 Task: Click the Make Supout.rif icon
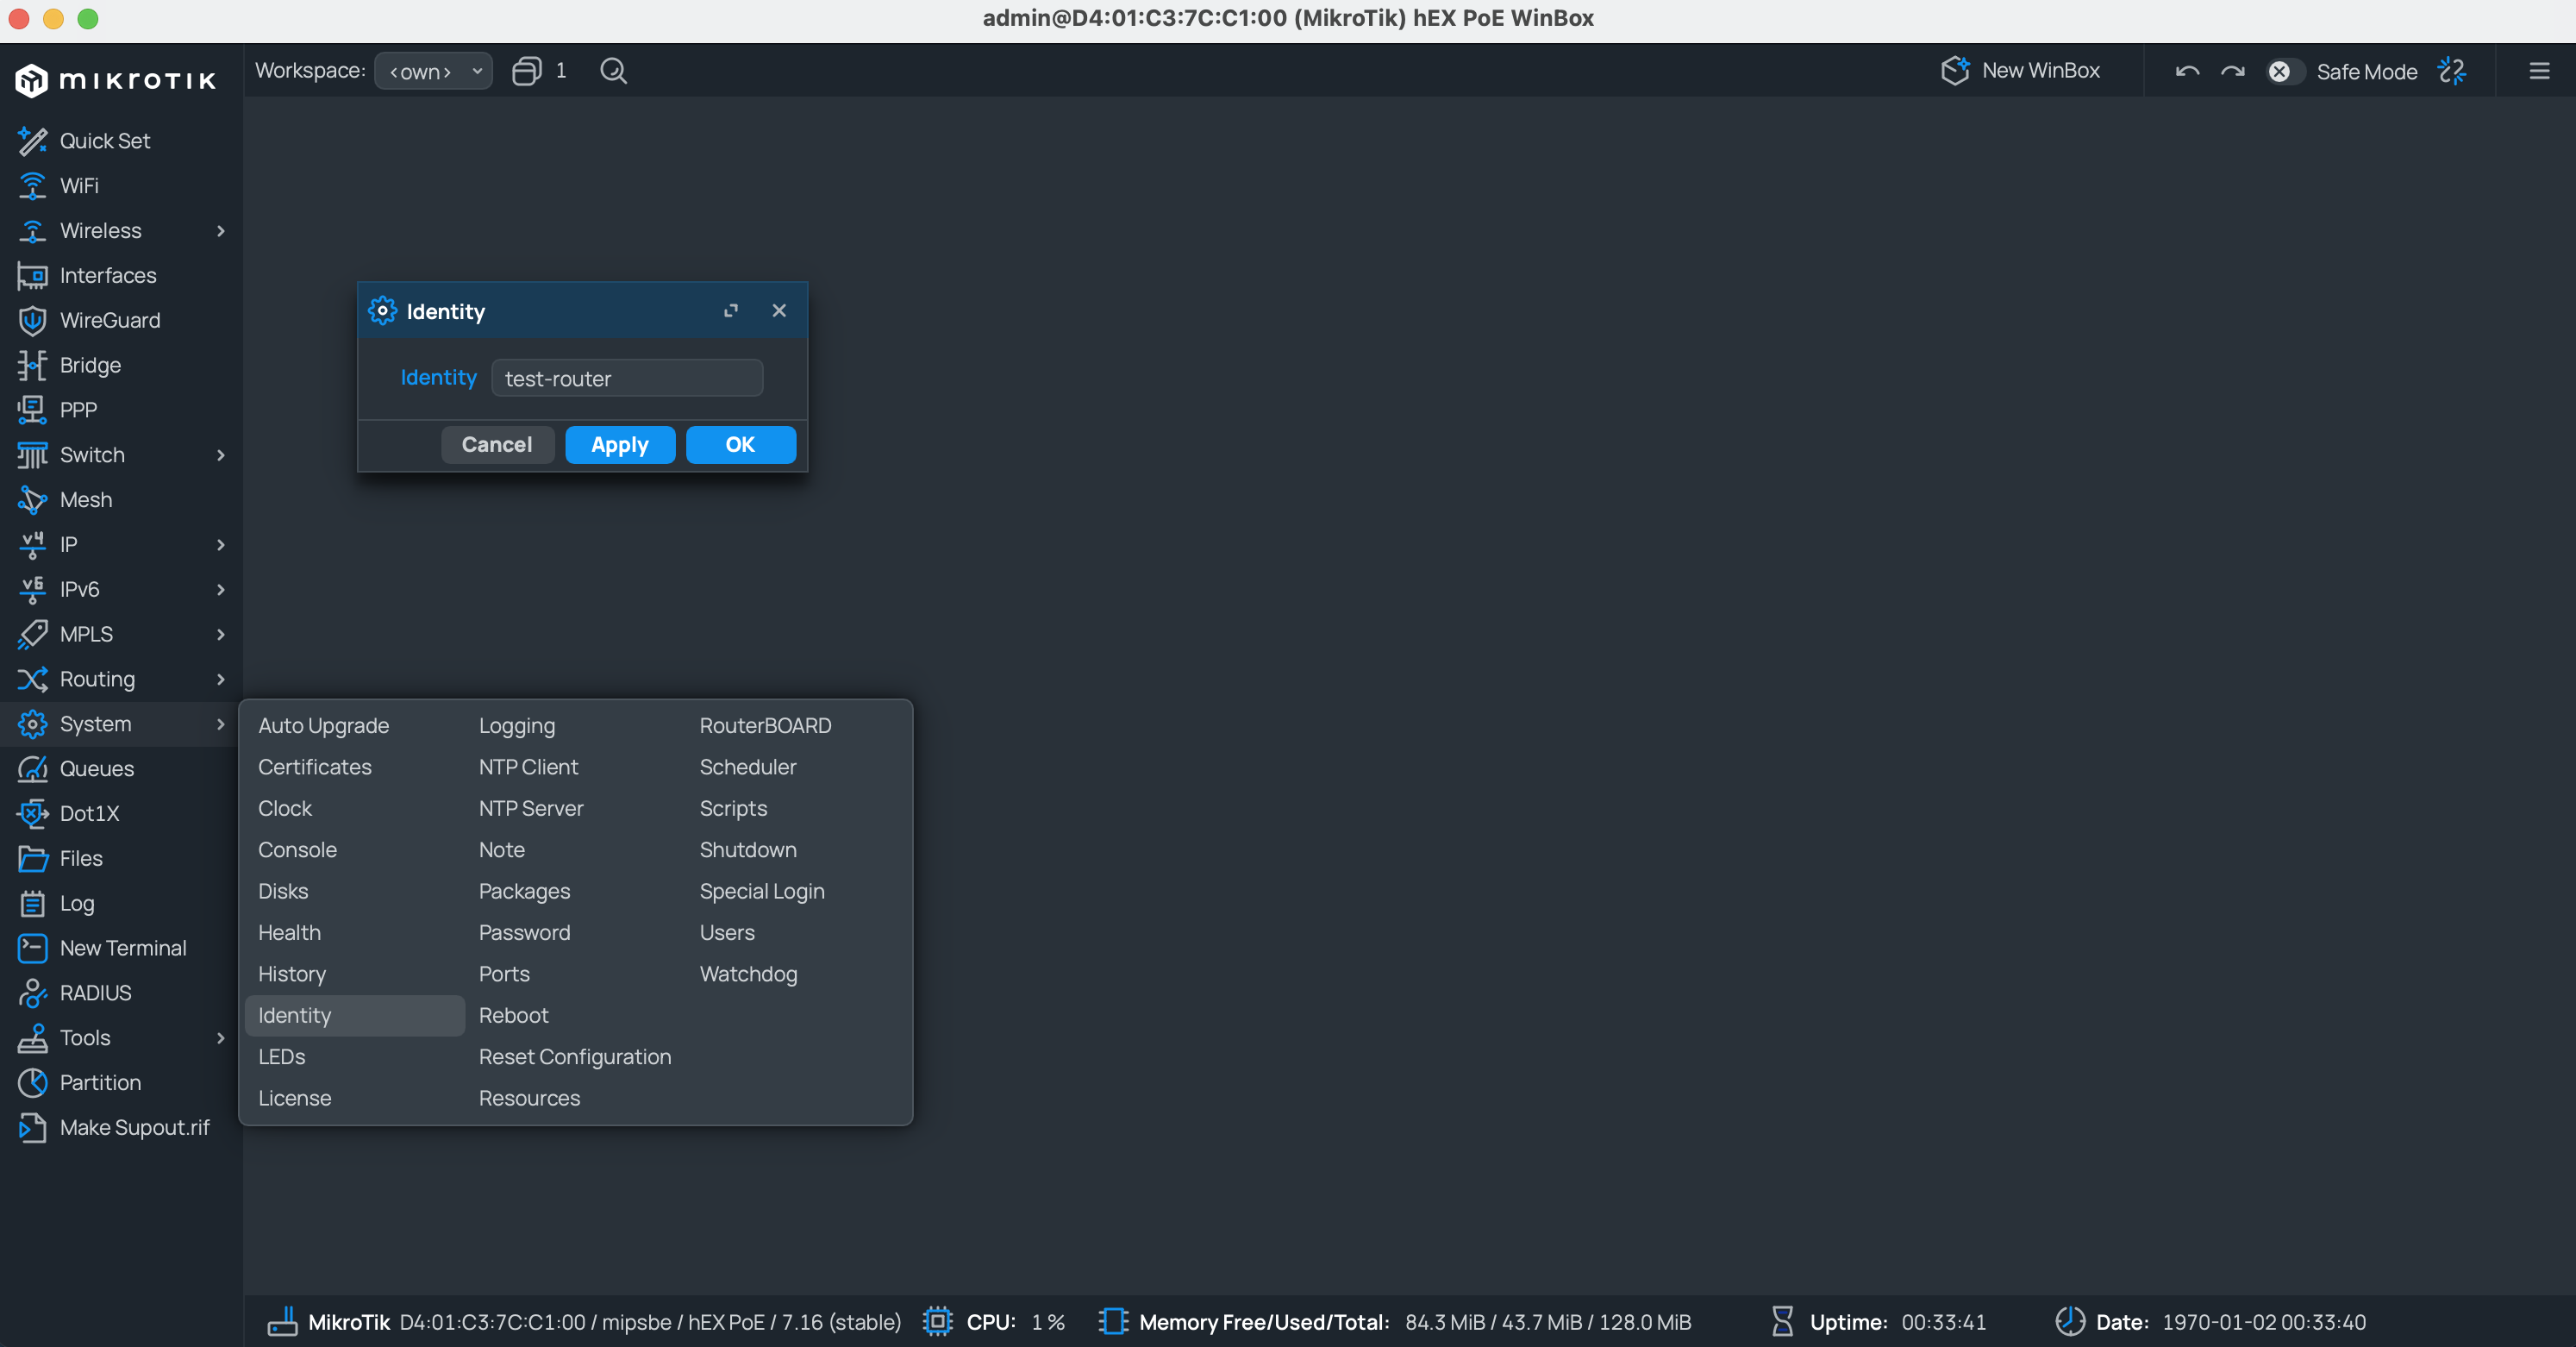(32, 1128)
